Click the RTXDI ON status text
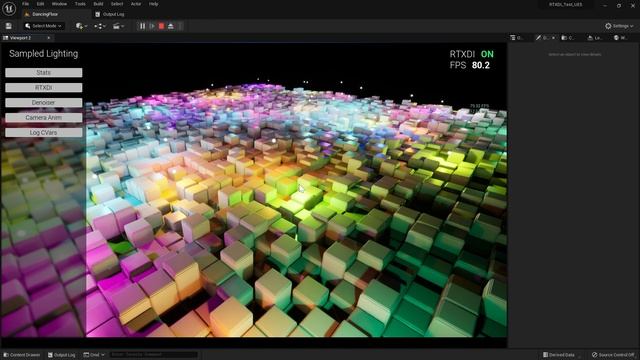Viewport: 640px width, 360px height. (471, 54)
